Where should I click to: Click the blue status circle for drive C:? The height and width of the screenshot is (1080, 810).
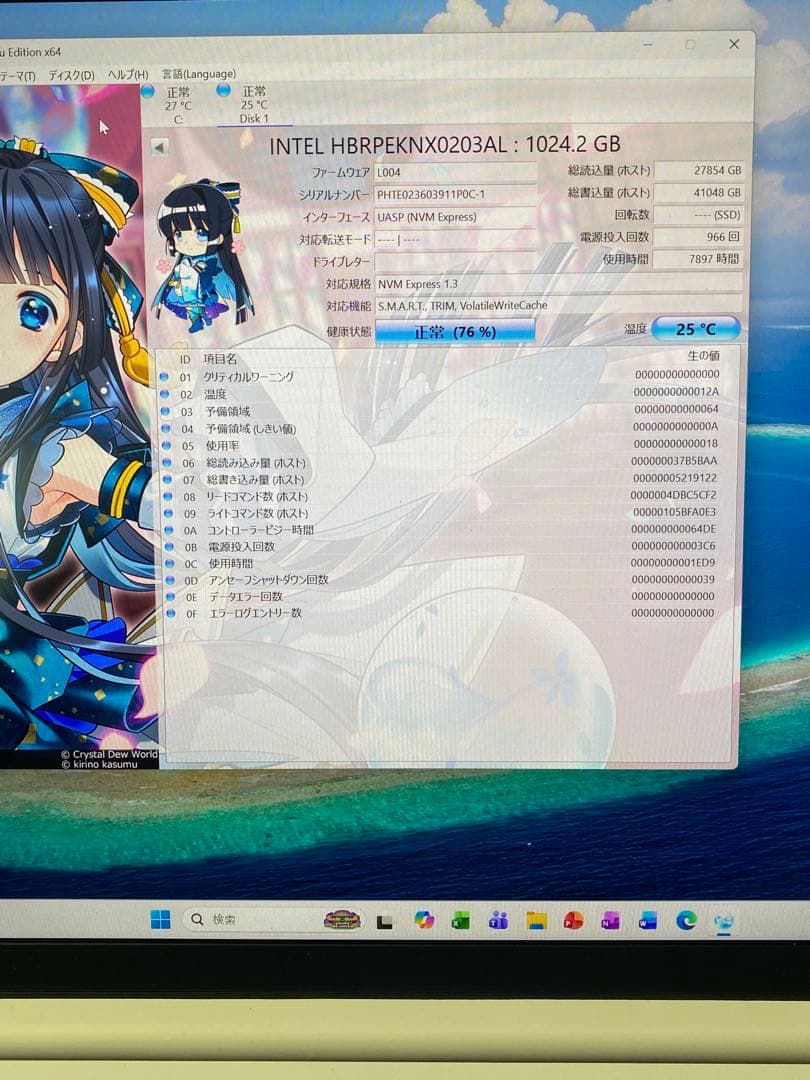click(147, 91)
